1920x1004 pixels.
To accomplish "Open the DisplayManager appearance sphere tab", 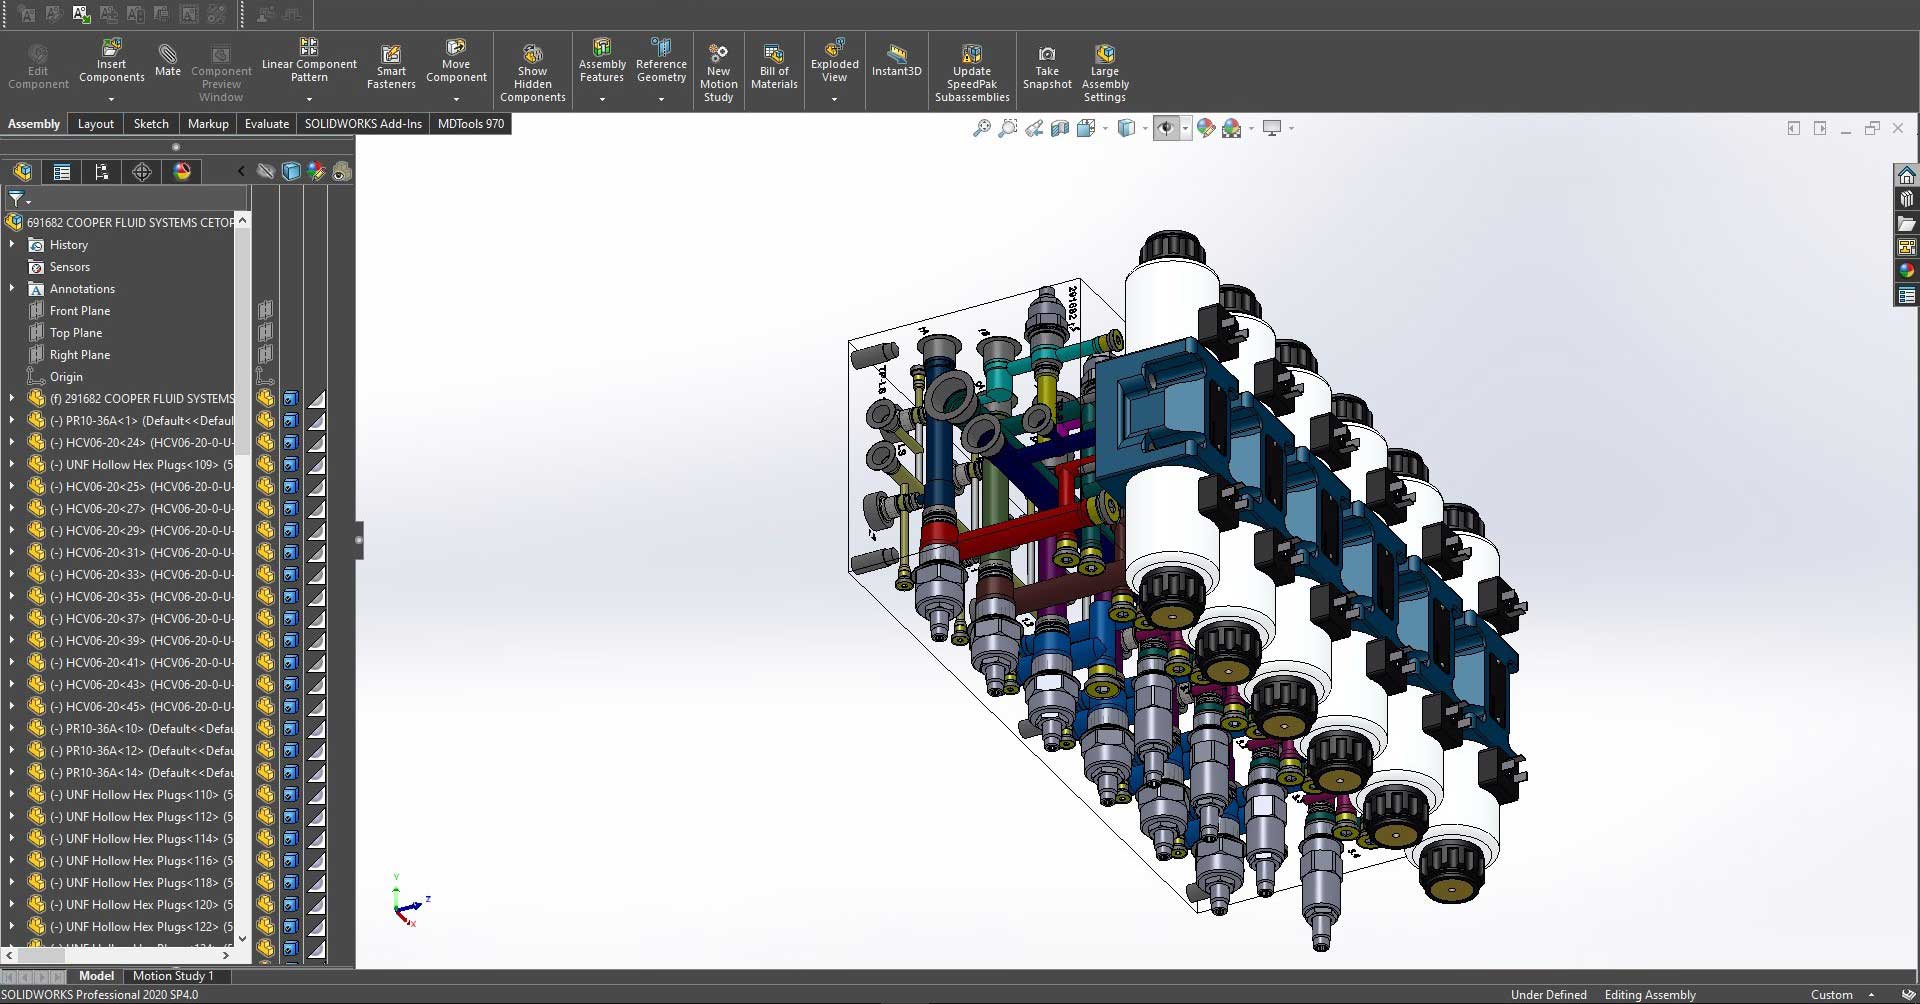I will pyautogui.click(x=181, y=172).
